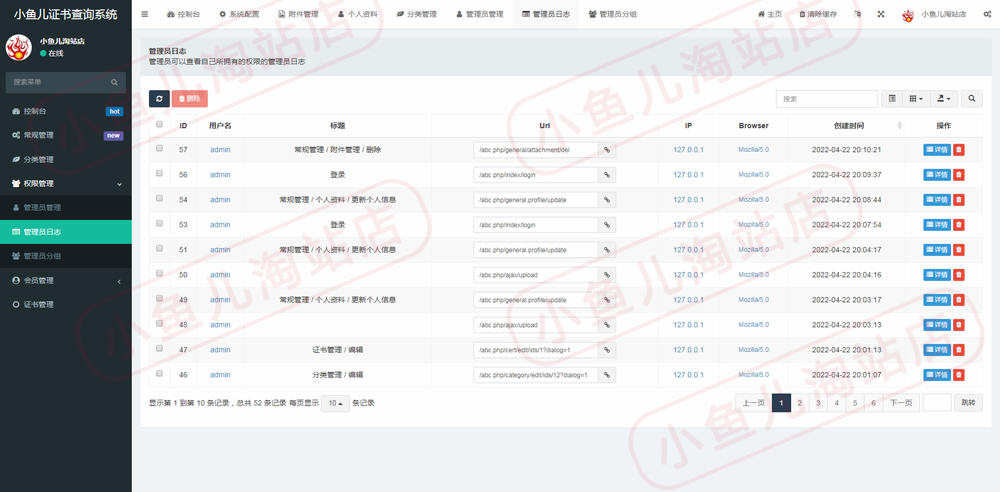Viewport: 1000px width, 492px height.
Task: Click the link icon beside attachment/del Url
Action: (607, 150)
